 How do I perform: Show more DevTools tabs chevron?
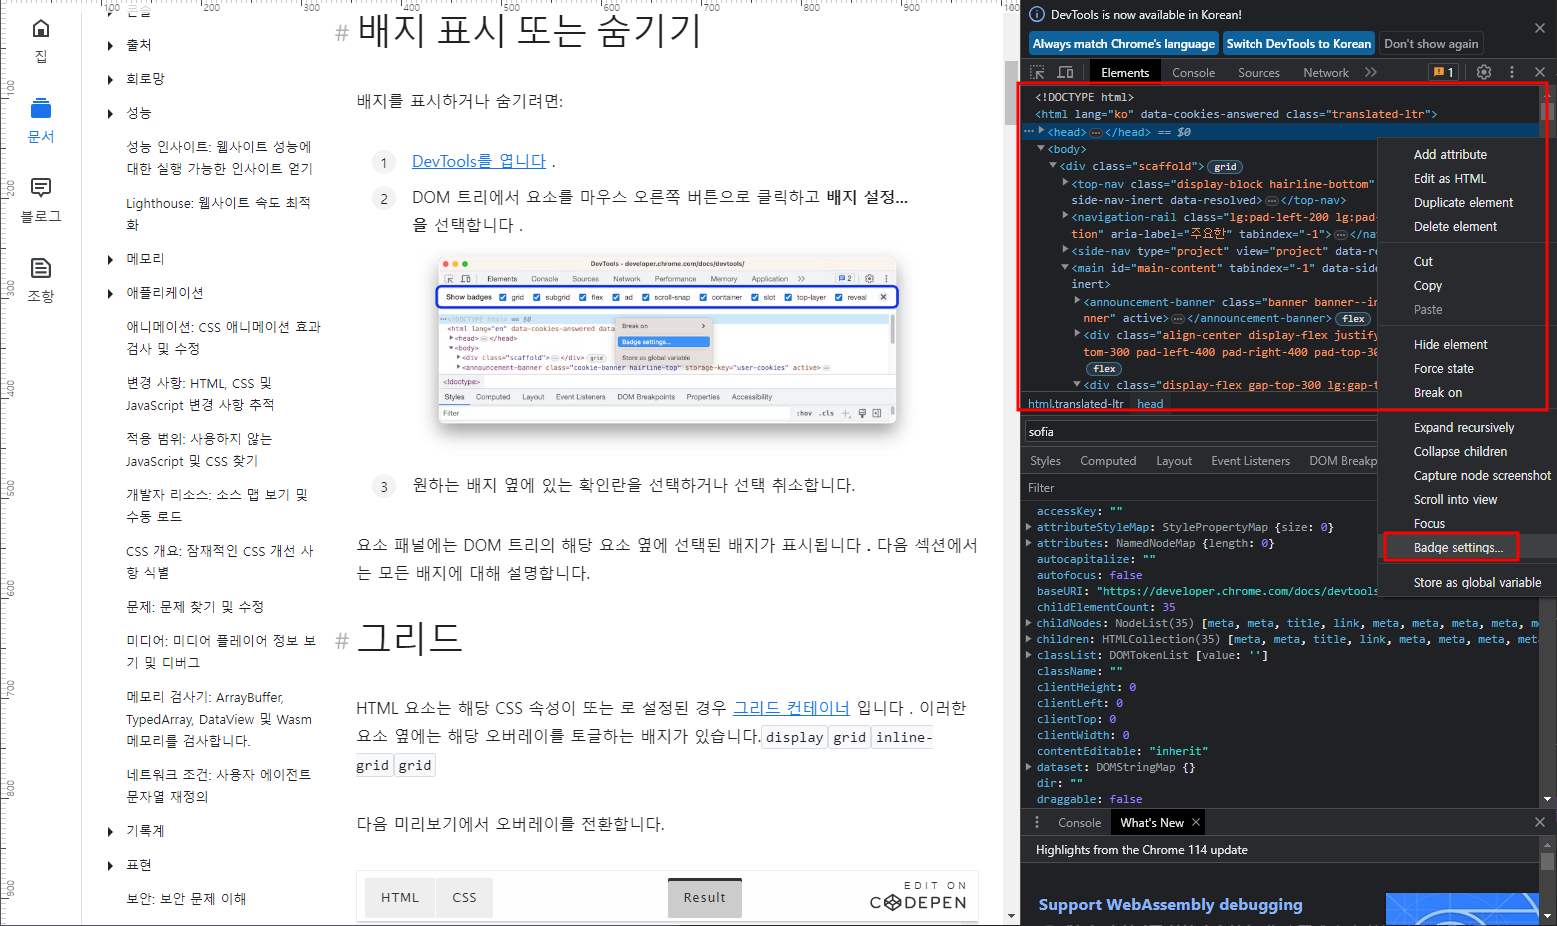click(x=1371, y=72)
